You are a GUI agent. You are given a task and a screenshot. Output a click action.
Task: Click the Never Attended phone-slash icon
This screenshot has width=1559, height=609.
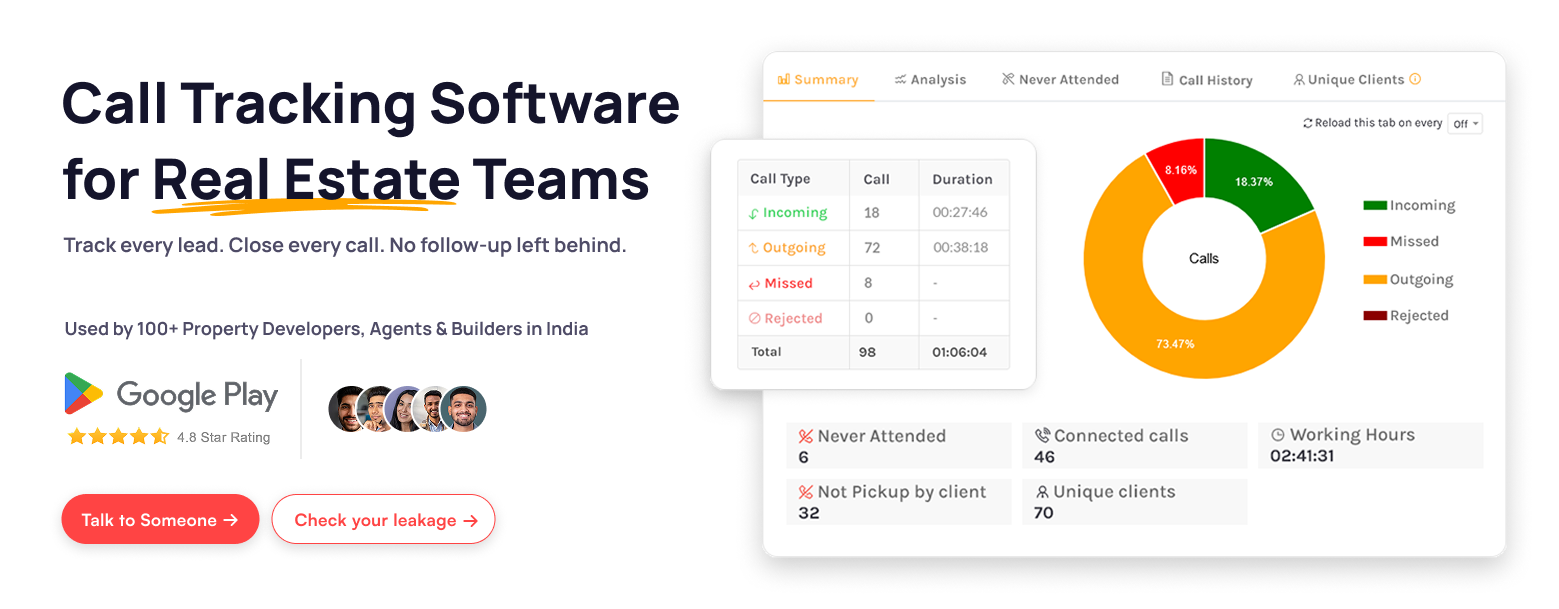coord(1007,78)
